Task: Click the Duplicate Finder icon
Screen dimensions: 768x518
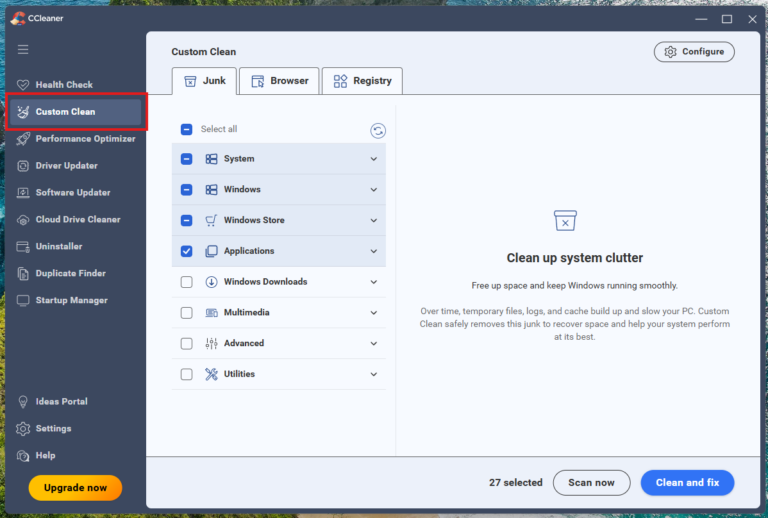Action: click(x=23, y=273)
